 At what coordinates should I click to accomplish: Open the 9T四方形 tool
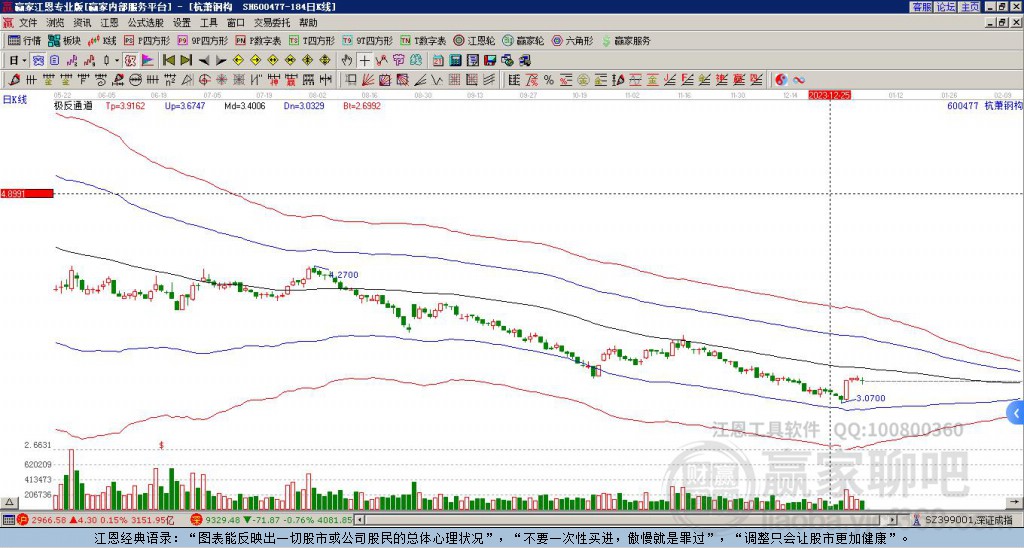(x=367, y=40)
